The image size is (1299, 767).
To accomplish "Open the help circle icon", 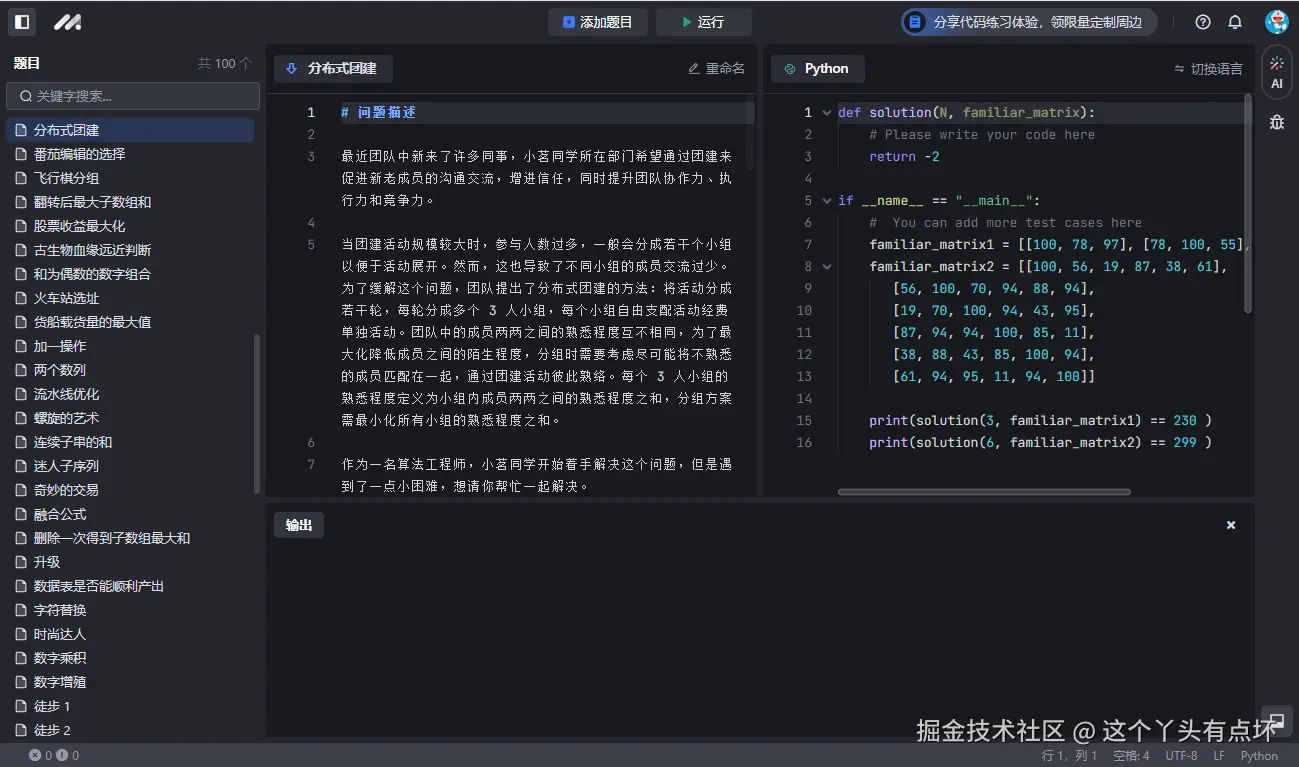I will pos(1202,21).
